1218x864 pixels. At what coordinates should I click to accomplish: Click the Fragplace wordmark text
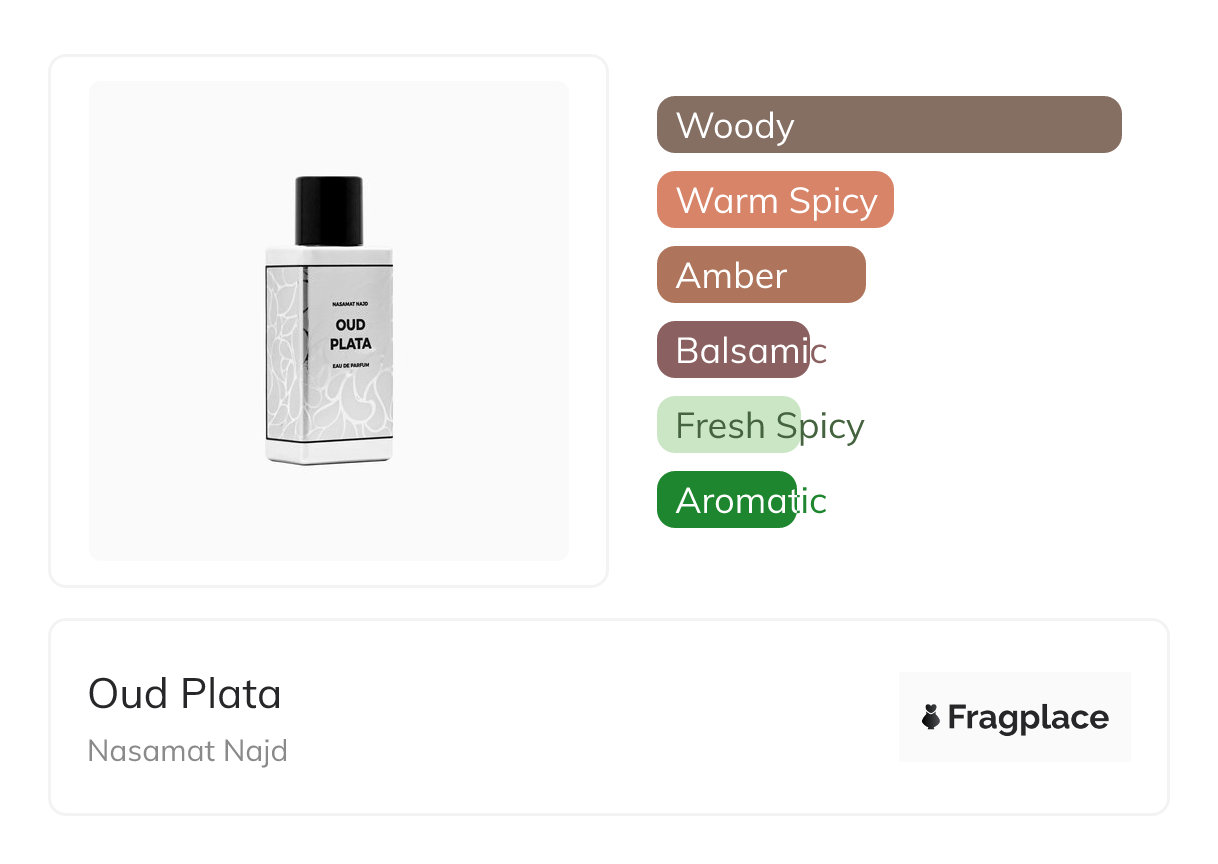(1028, 717)
